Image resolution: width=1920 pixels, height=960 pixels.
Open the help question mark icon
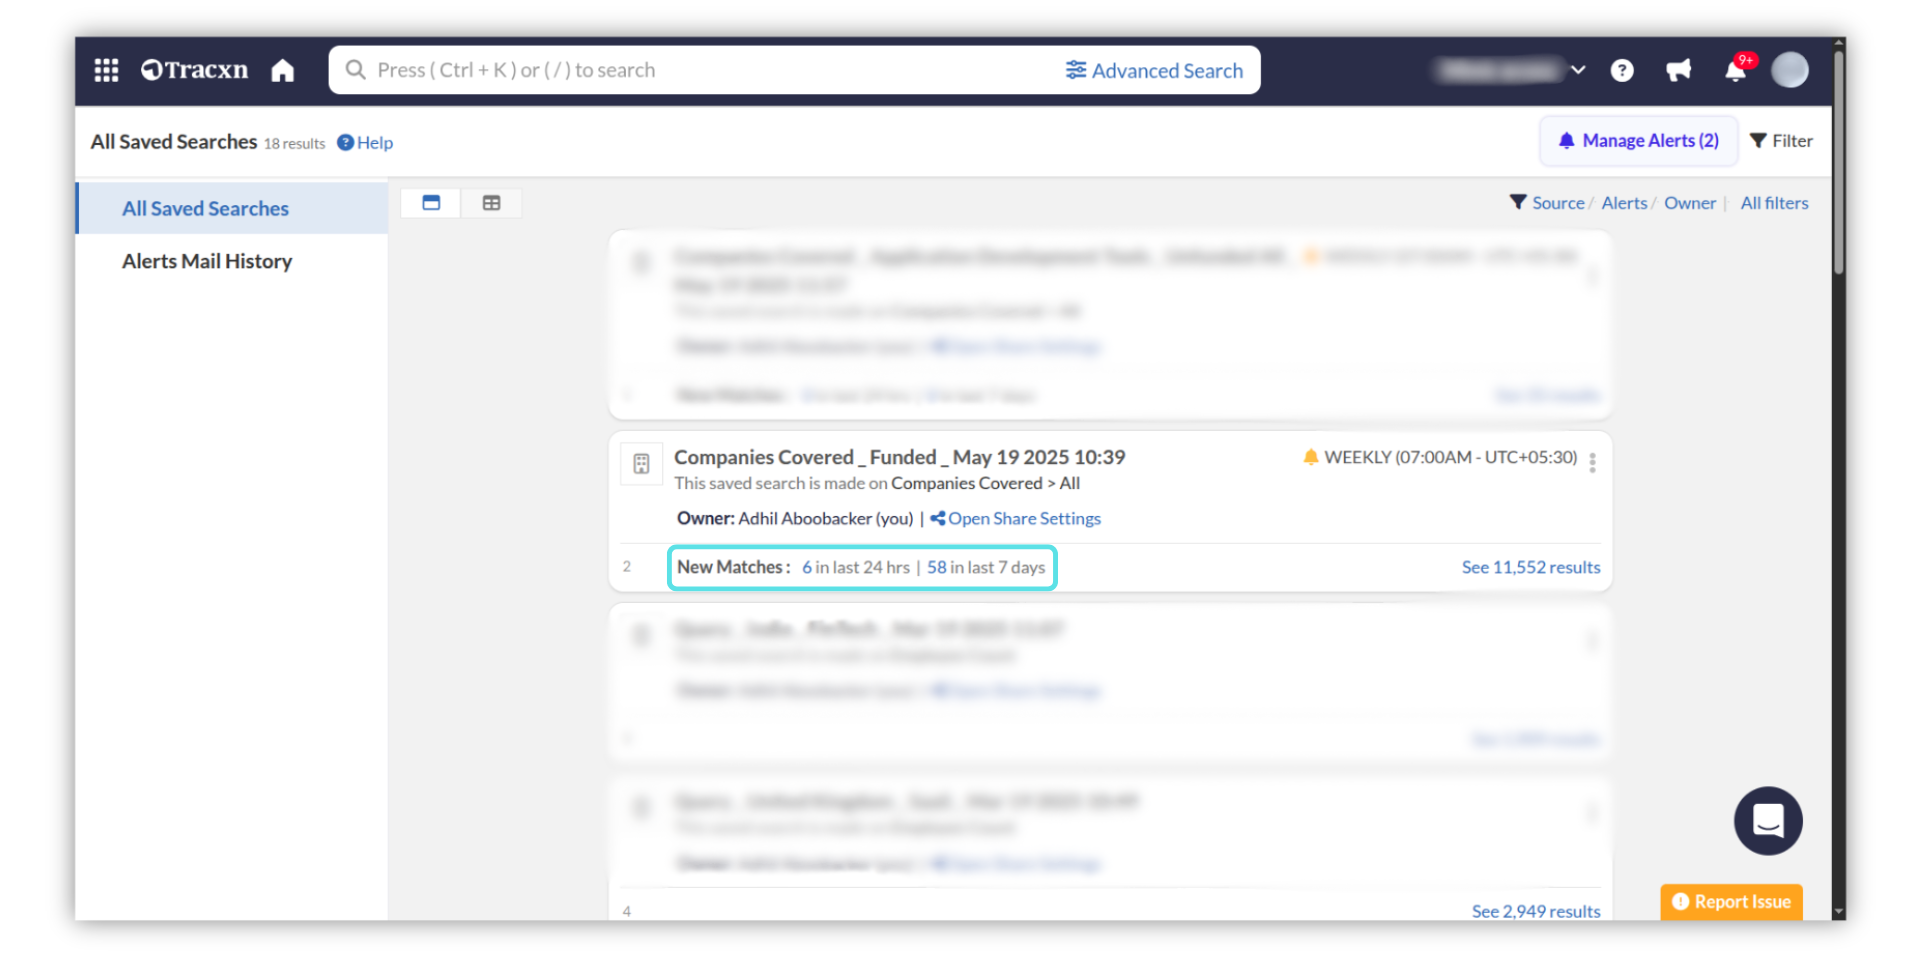tap(1622, 71)
